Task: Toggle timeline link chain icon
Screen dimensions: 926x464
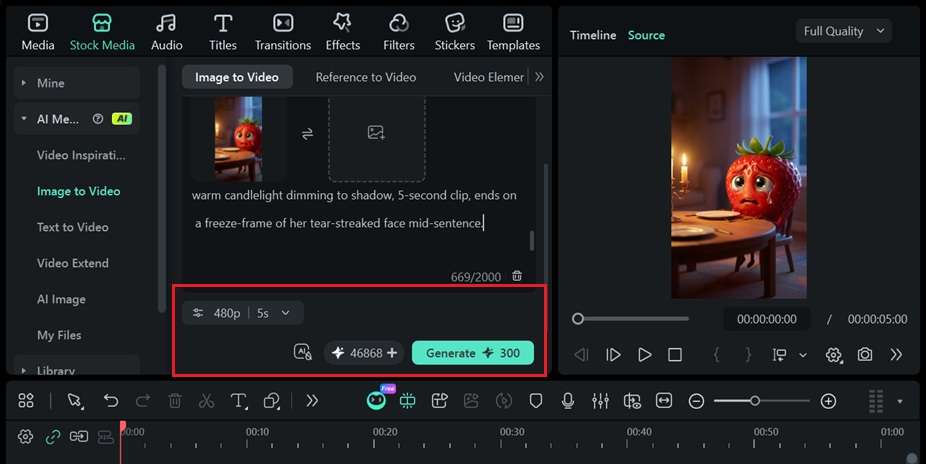Action: click(x=53, y=436)
